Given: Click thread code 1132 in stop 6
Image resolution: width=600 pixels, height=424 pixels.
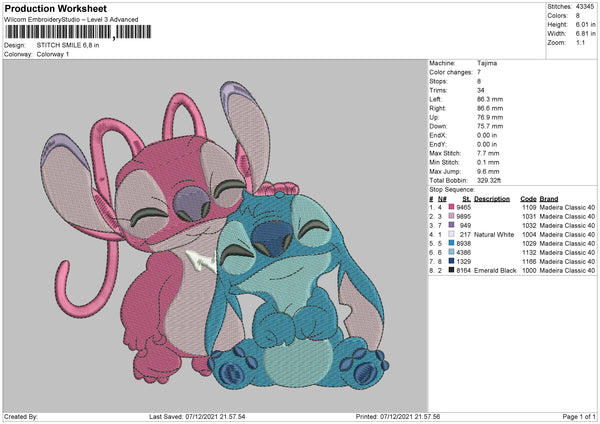Looking at the screenshot, I should (x=529, y=253).
